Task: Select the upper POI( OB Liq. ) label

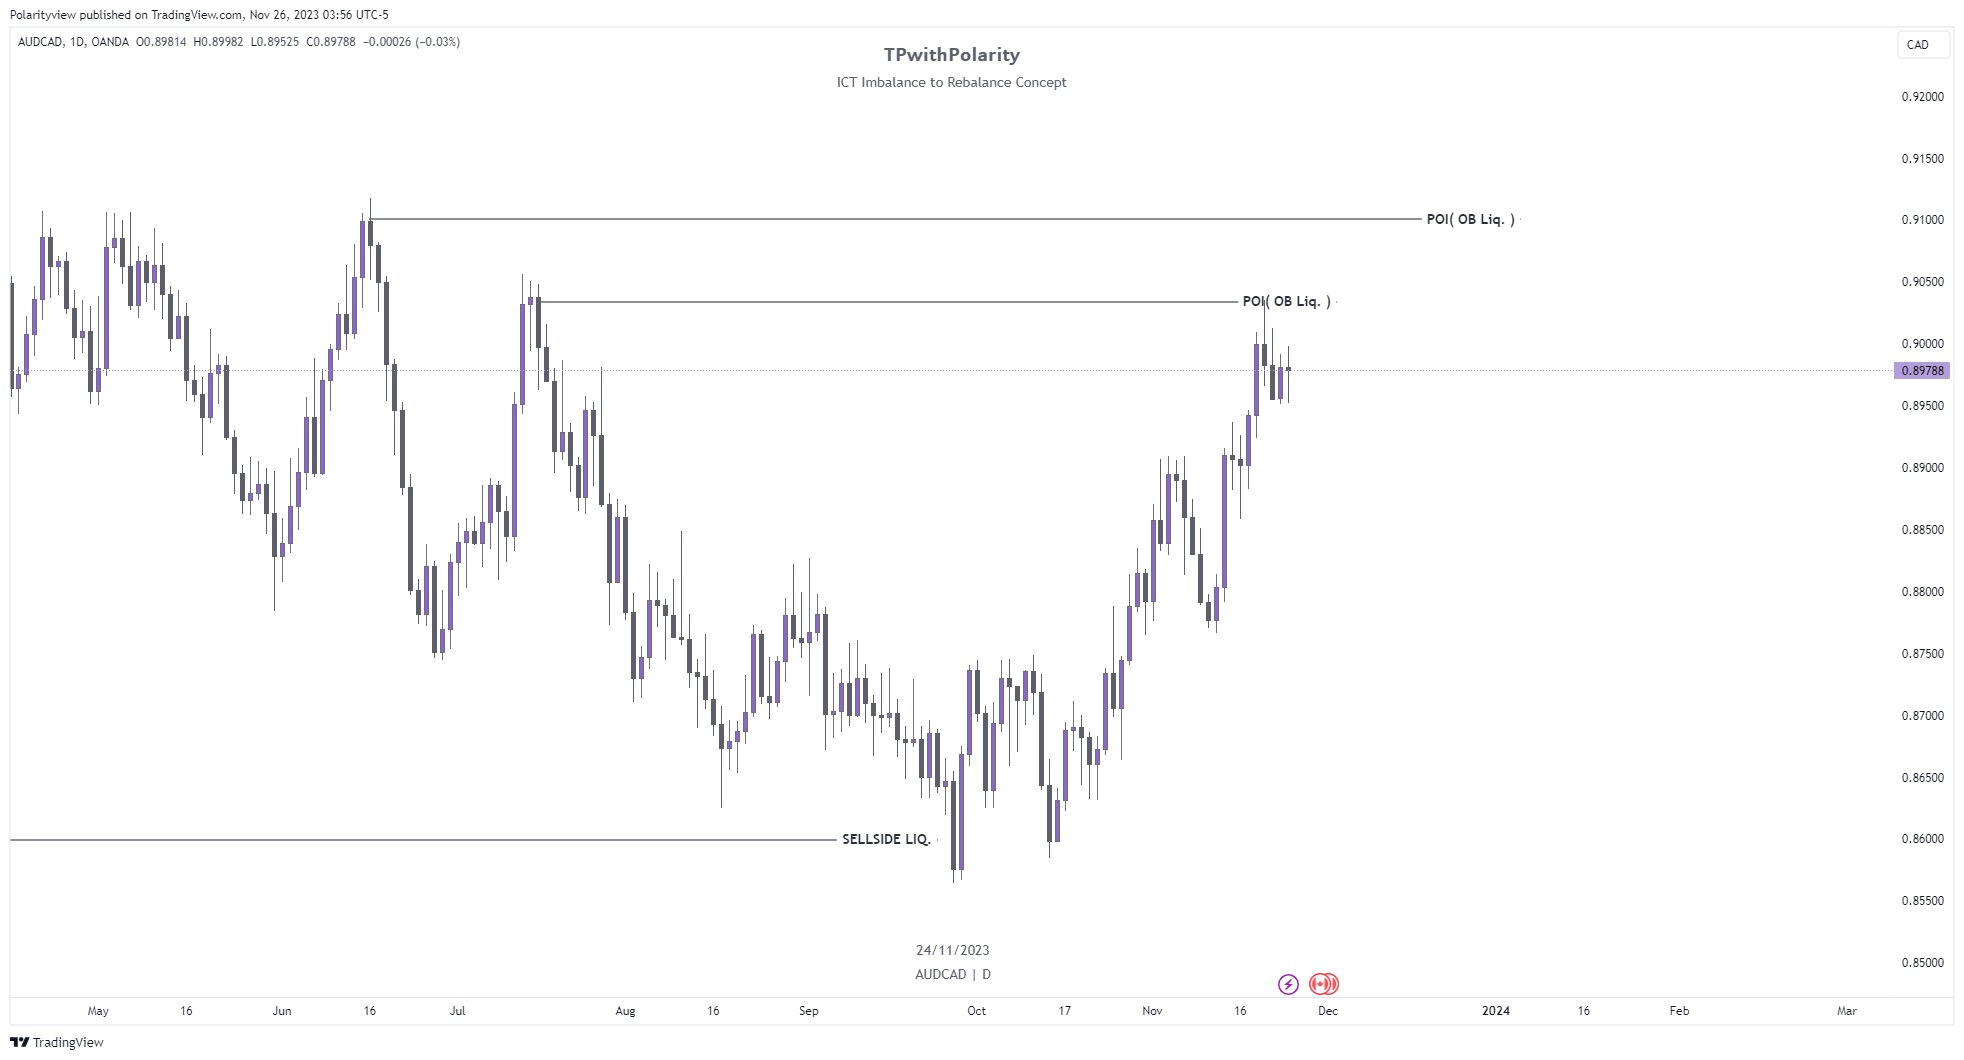Action: click(x=1470, y=219)
